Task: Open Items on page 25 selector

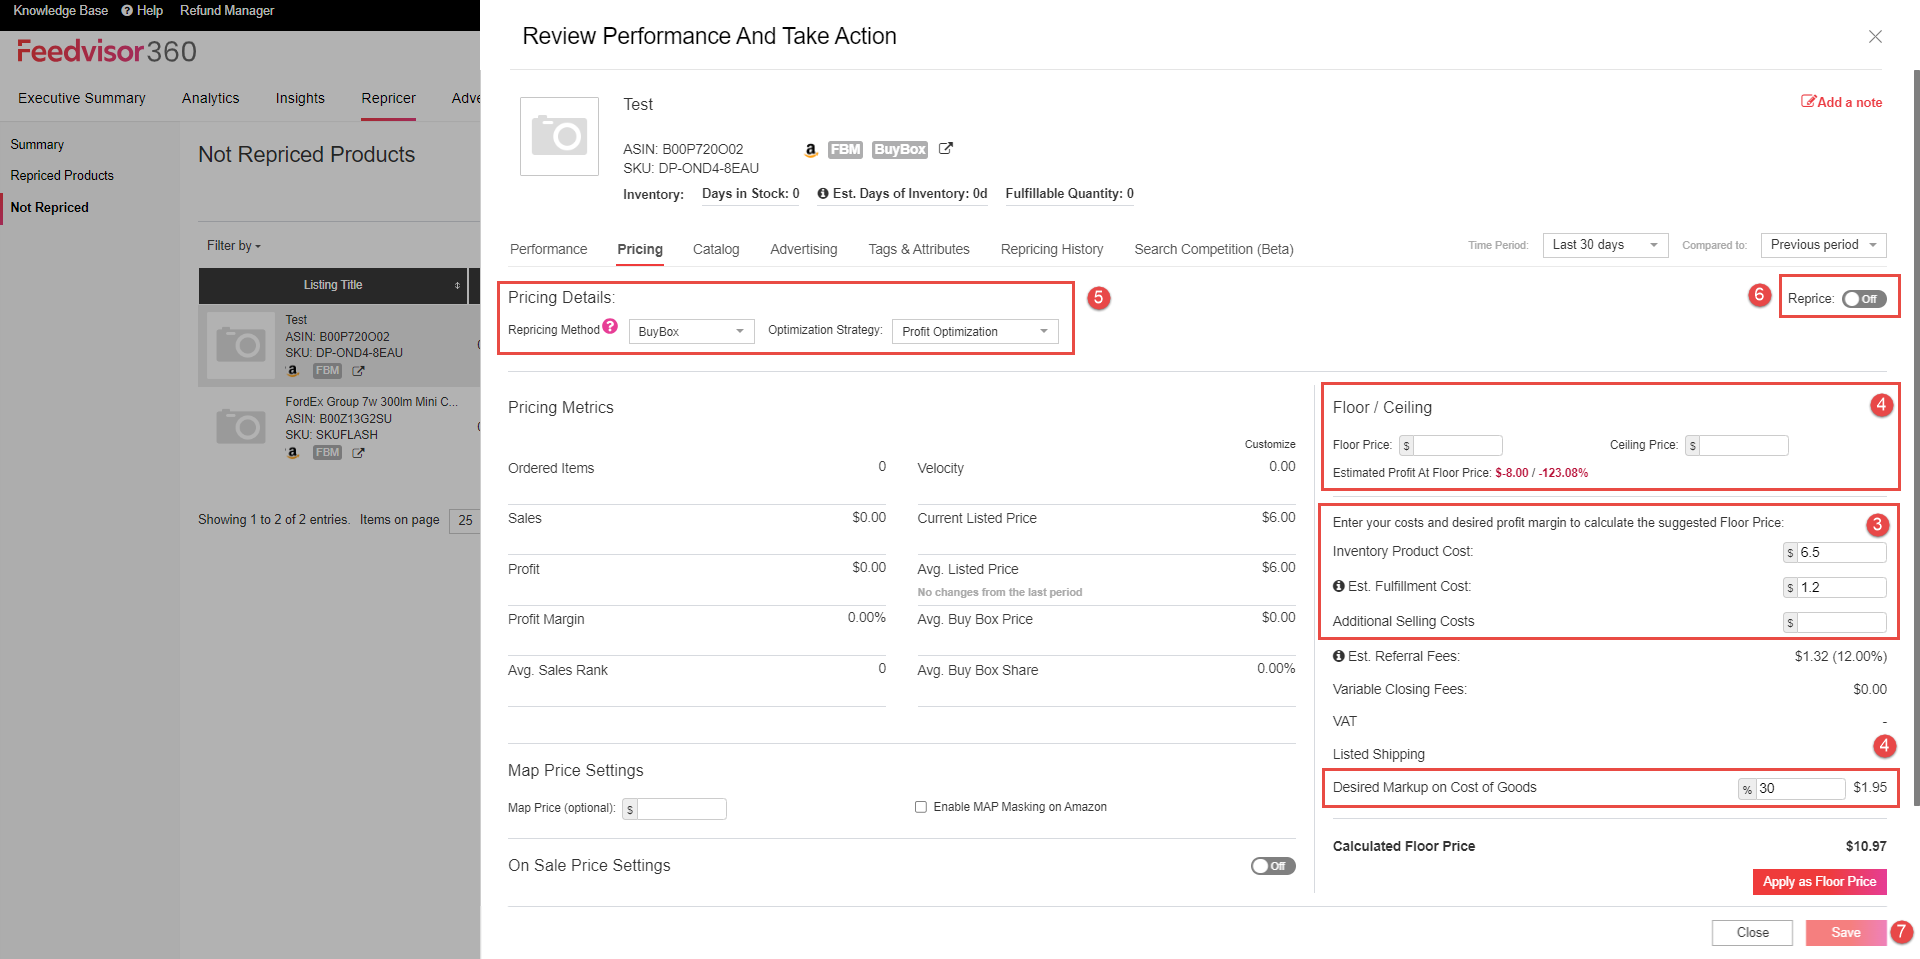Action: pyautogui.click(x=465, y=520)
